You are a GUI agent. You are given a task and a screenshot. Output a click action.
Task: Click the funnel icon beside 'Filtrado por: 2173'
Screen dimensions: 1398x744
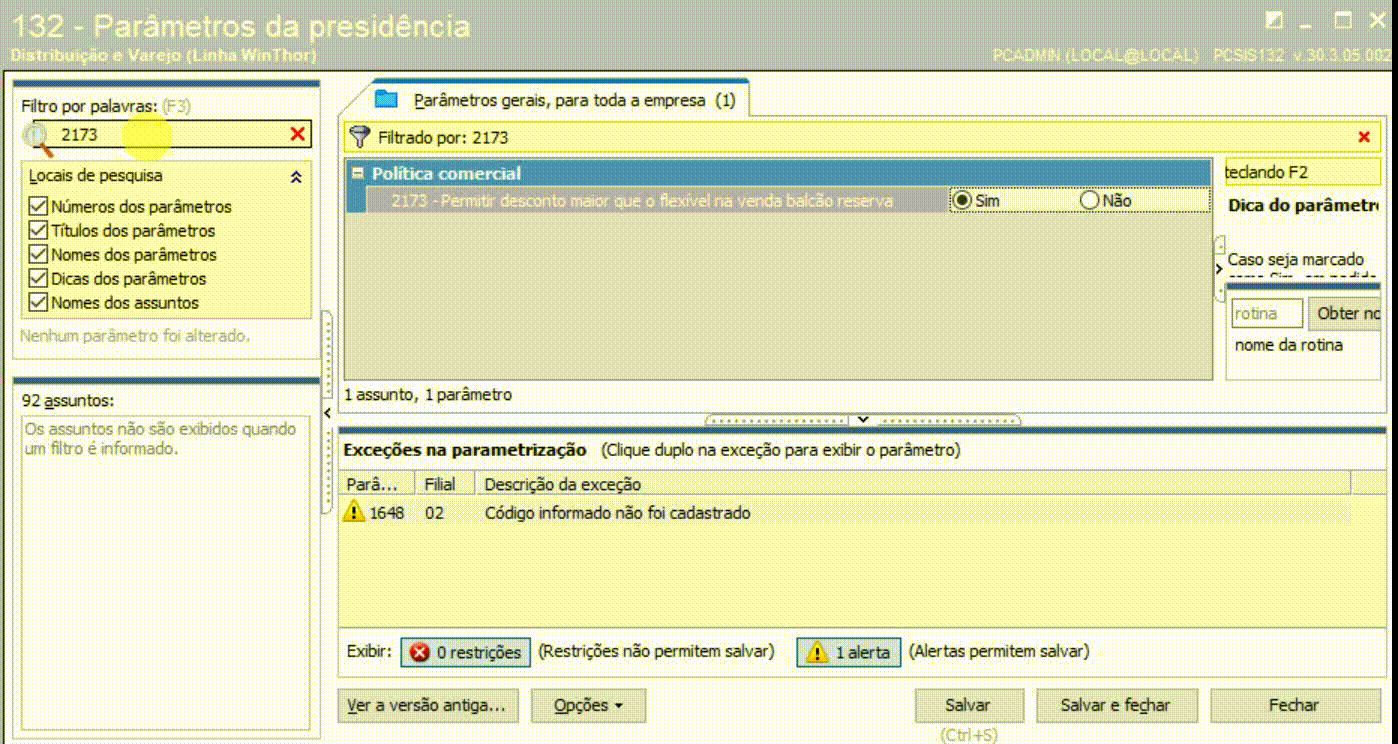(360, 137)
